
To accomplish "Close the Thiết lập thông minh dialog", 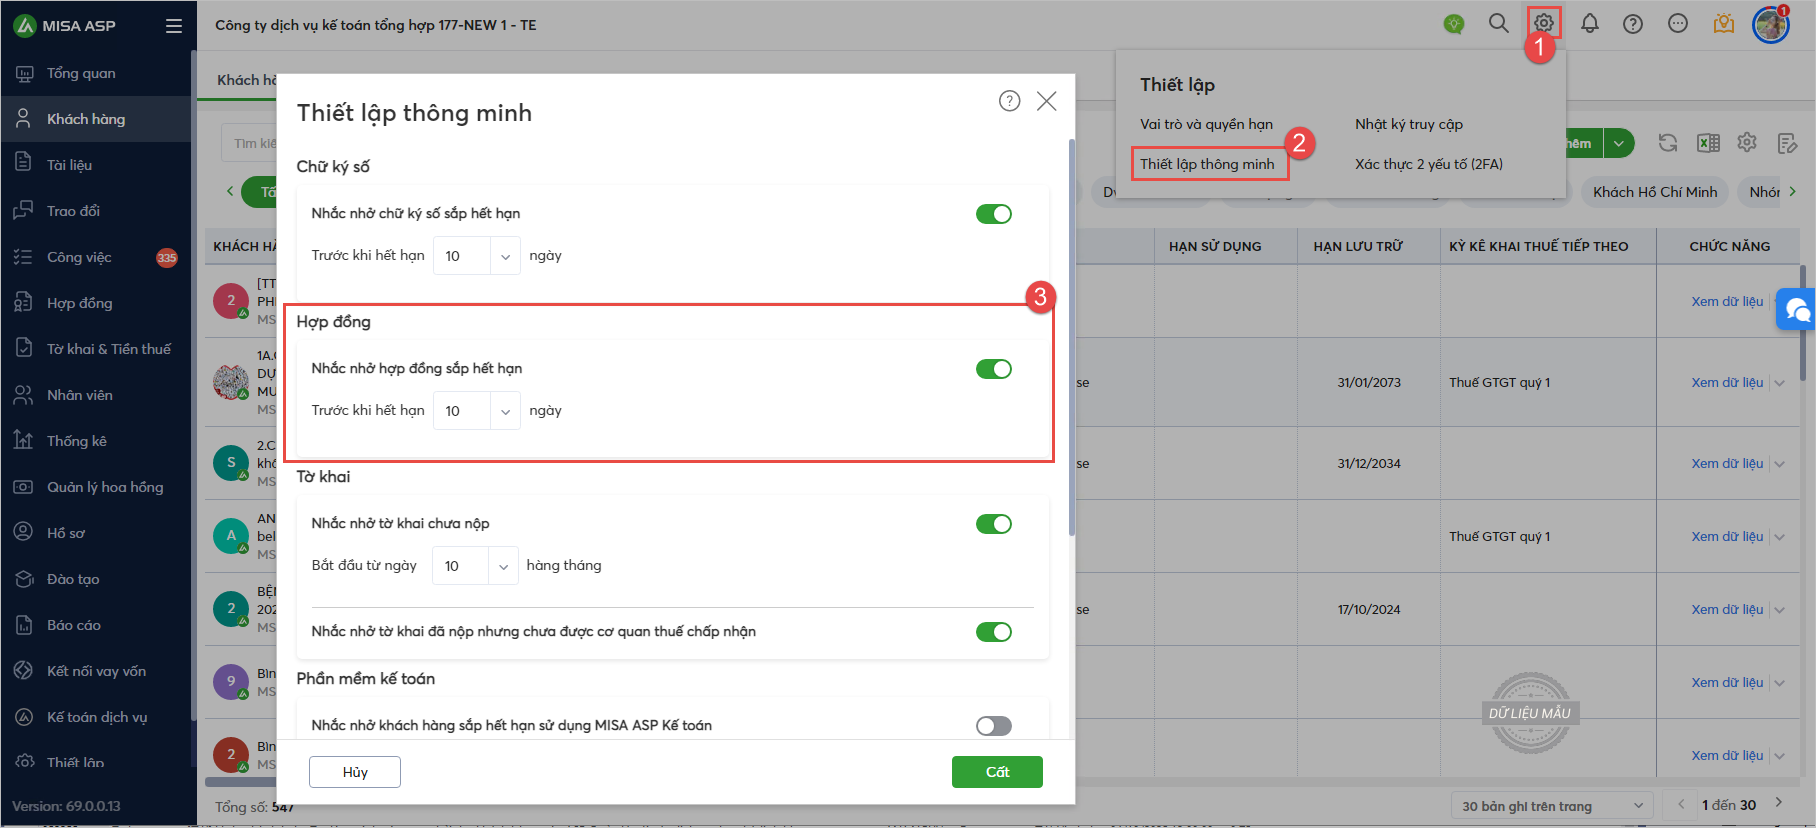I will pos(1047,101).
